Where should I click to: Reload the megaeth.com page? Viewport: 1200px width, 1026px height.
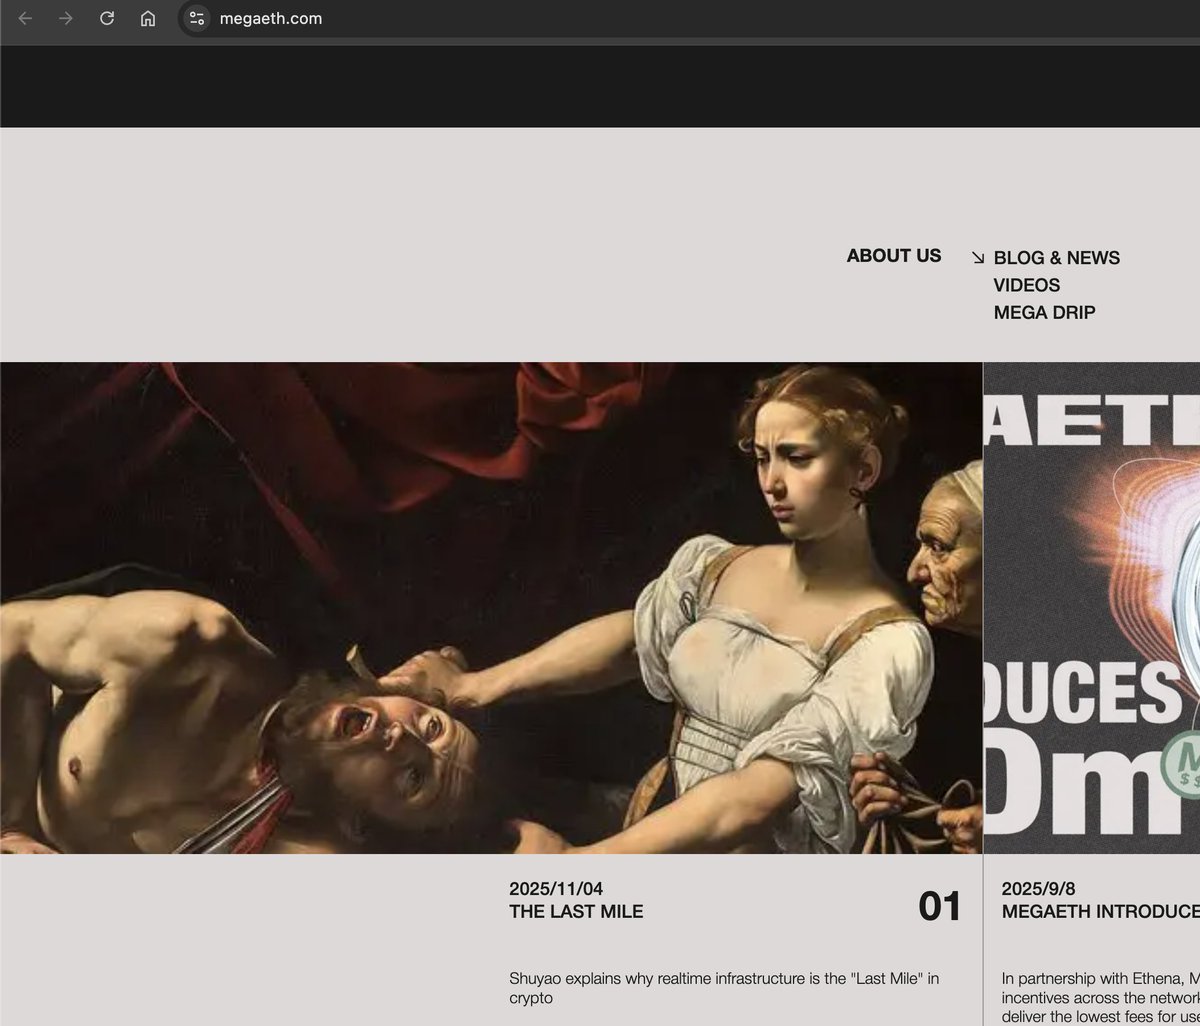click(107, 18)
